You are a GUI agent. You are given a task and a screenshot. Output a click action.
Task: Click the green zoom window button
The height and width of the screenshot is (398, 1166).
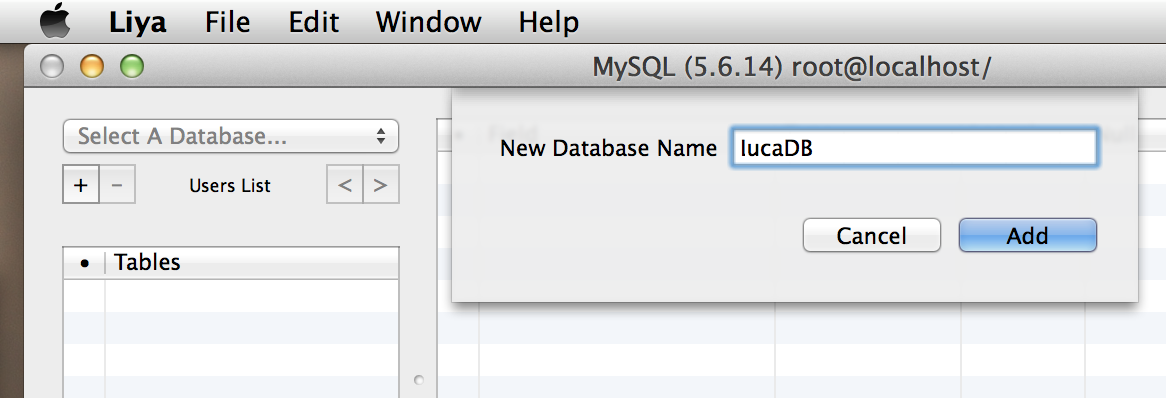132,67
